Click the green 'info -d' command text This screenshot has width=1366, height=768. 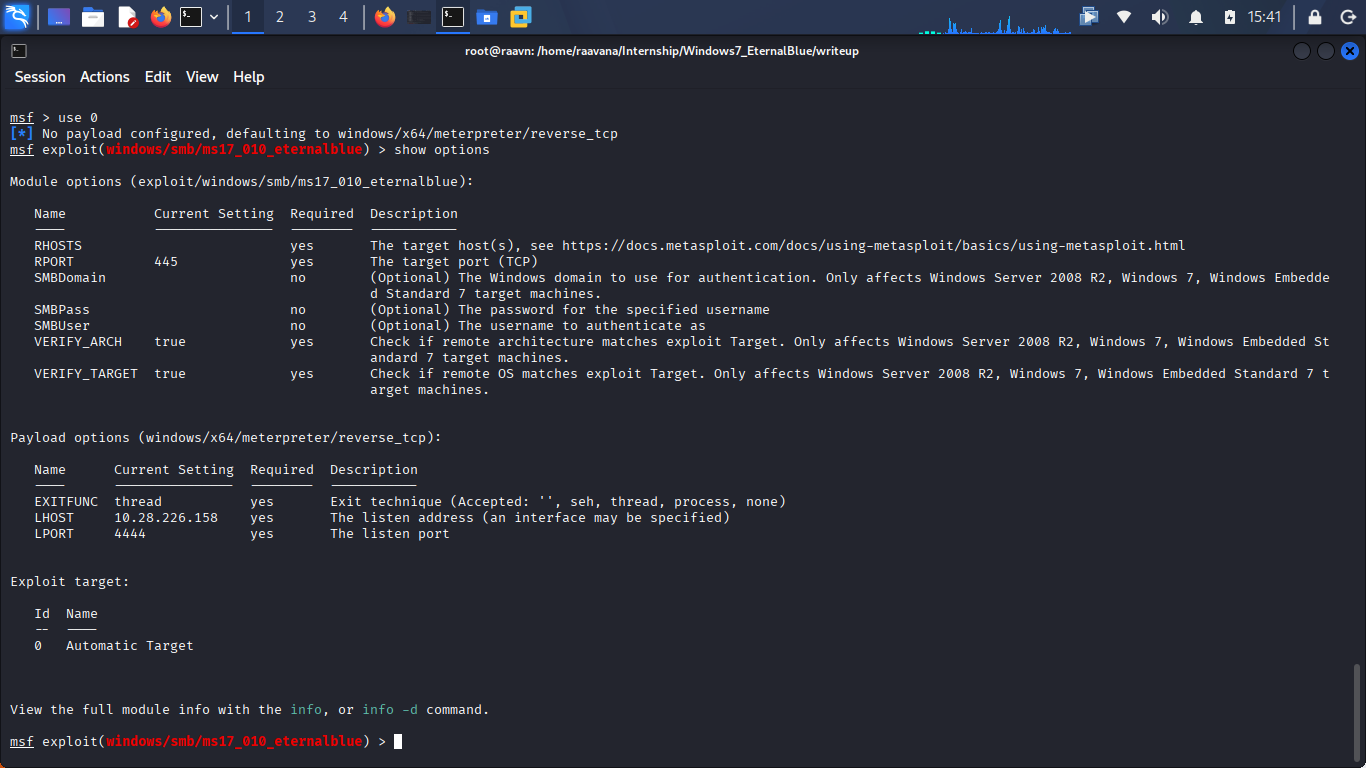coord(390,710)
